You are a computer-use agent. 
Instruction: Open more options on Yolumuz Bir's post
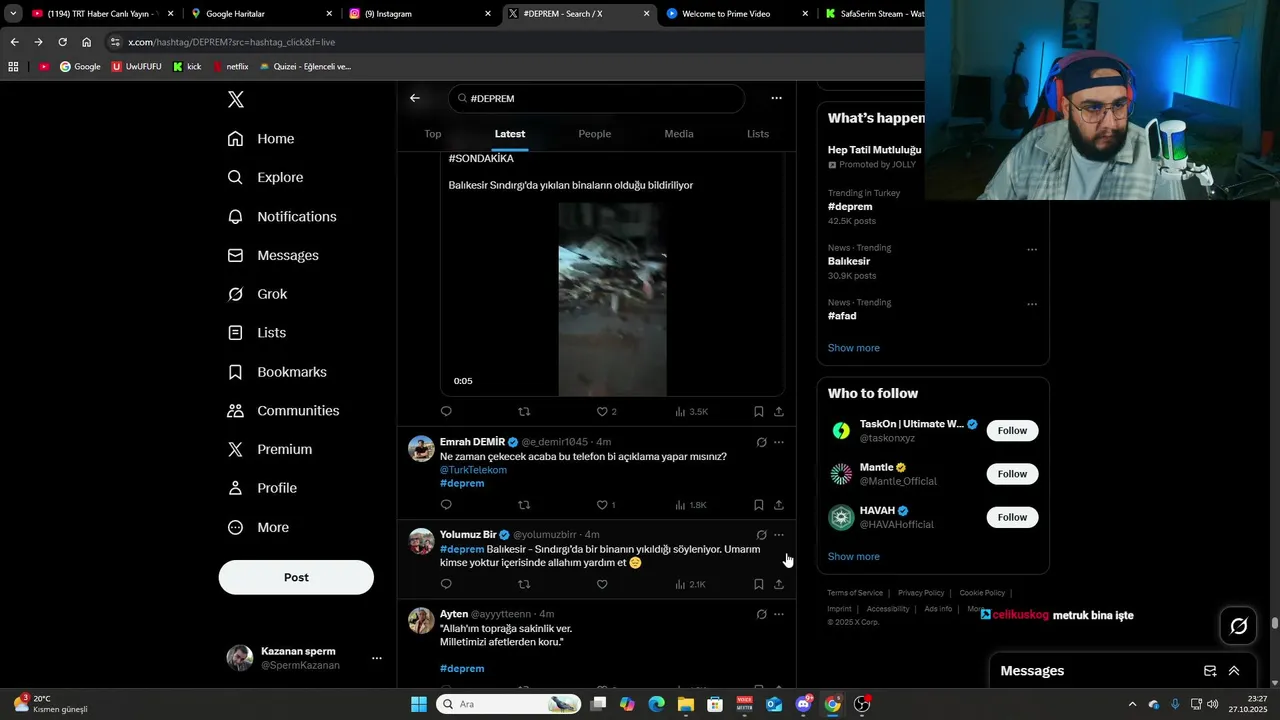point(779,535)
